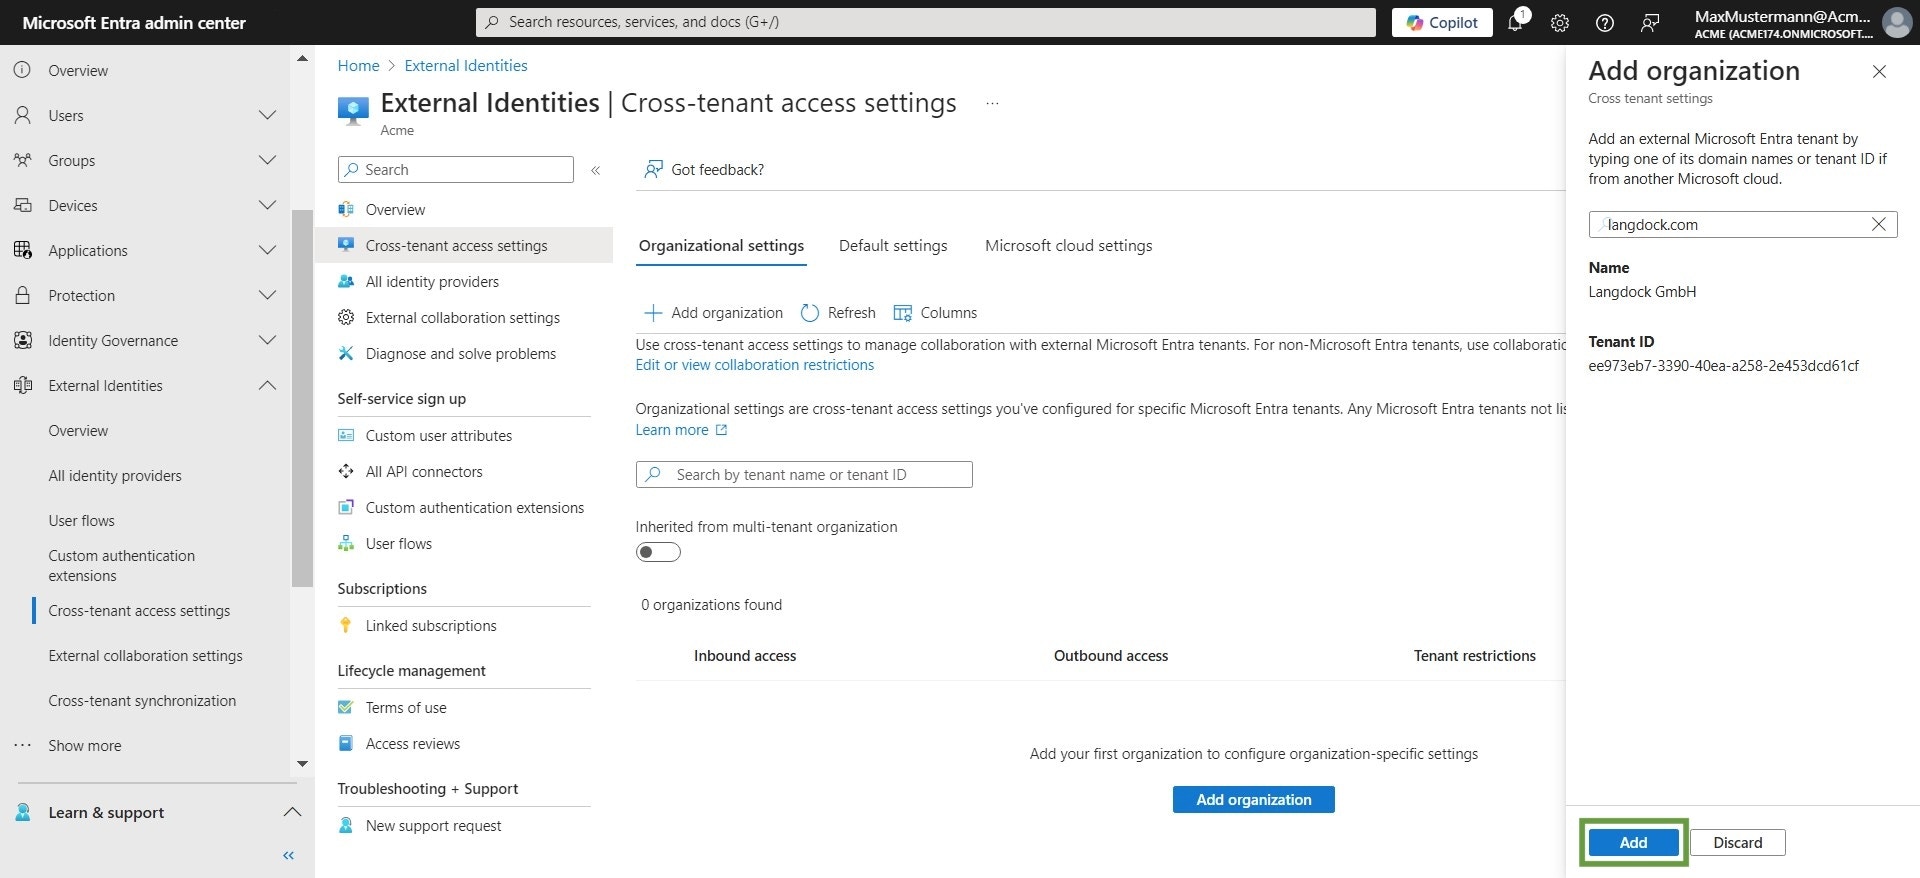This screenshot has width=1920, height=878.
Task: Select Organizational settings tab
Action: [x=721, y=245]
